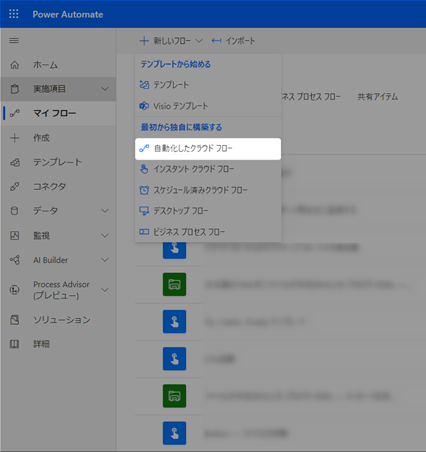Pick Visio テンプレート from the menu

208,106
